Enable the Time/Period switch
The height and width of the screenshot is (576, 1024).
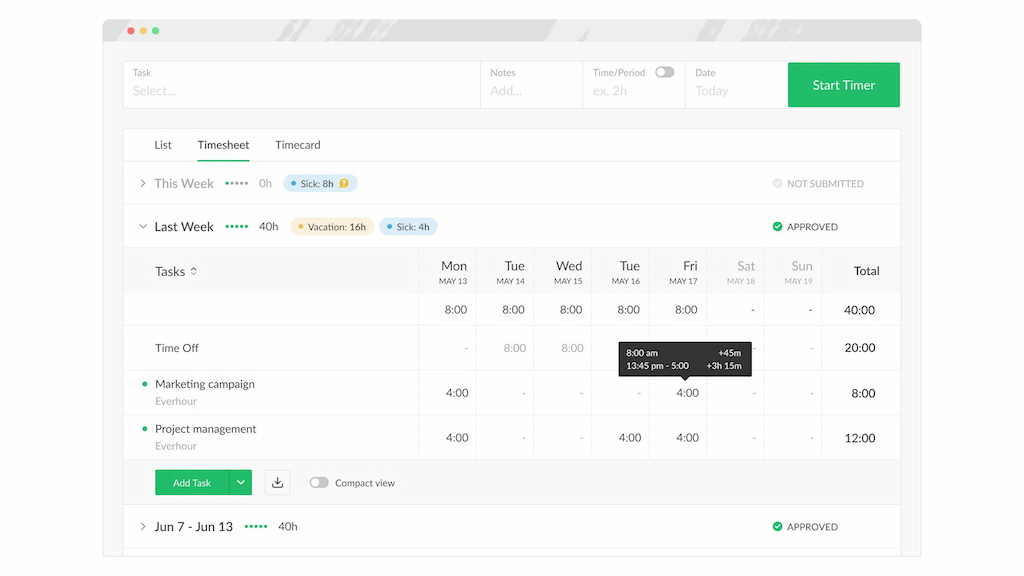(x=663, y=73)
